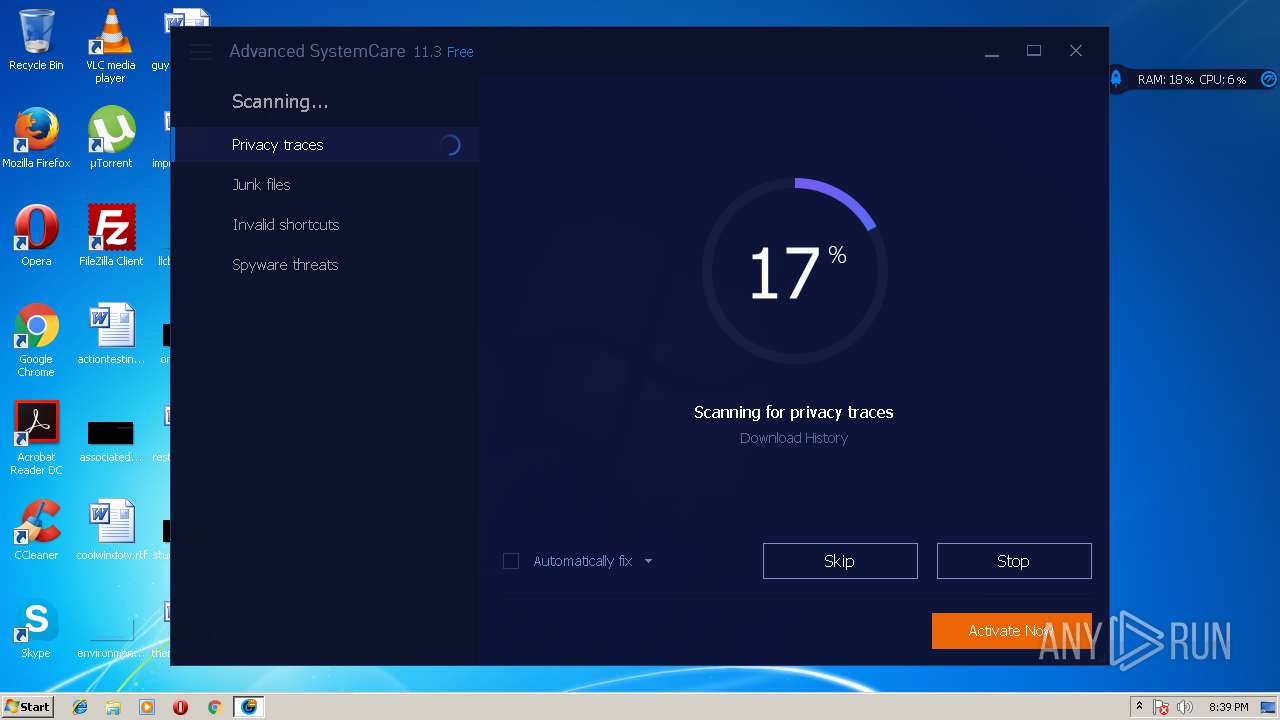The width and height of the screenshot is (1280, 720).
Task: Select Junk files in scan list
Action: 261,185
